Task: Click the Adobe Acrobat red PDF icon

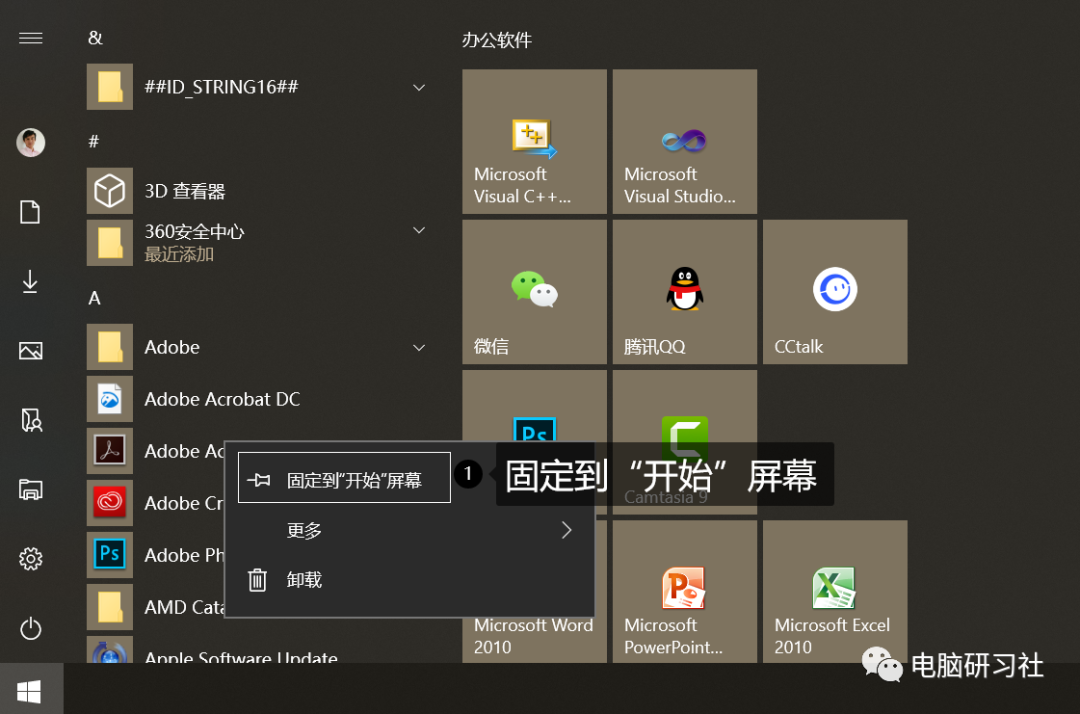Action: click(110, 451)
